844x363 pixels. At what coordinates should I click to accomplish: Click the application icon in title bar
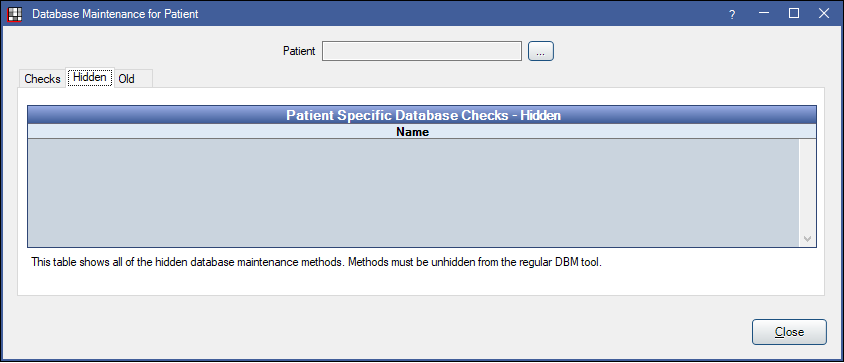point(16,14)
